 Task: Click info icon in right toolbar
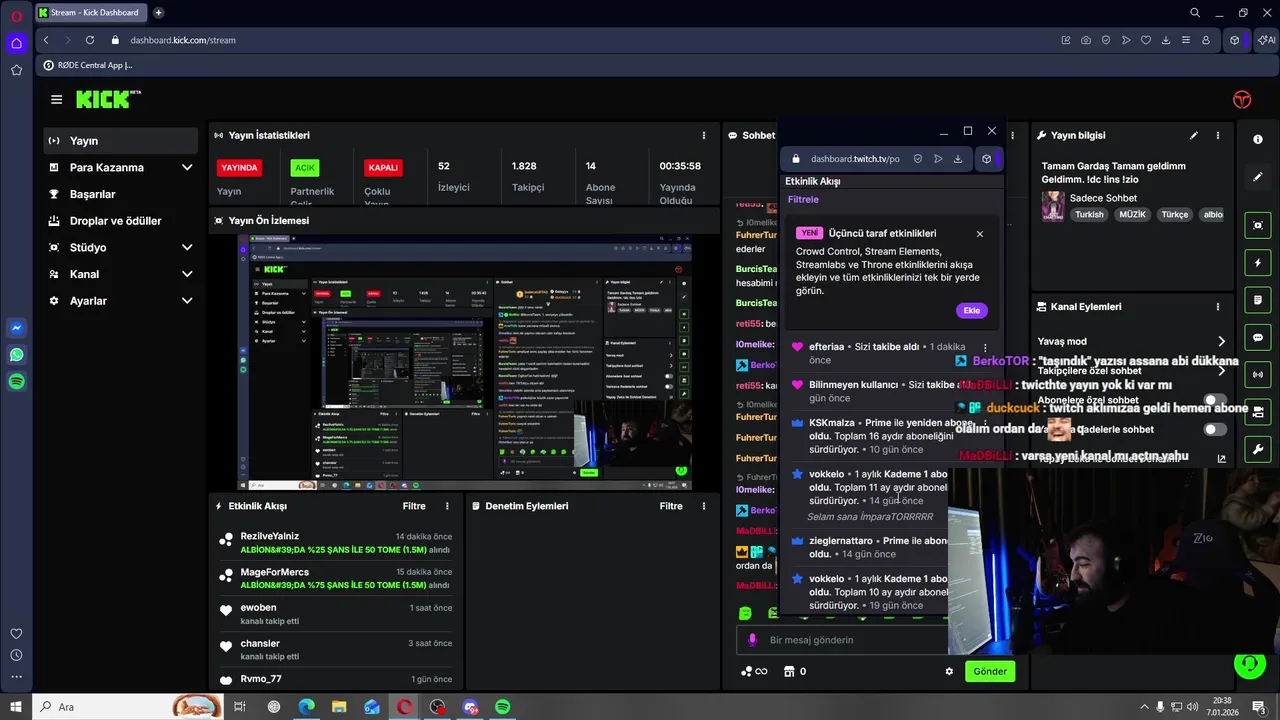click(1258, 139)
